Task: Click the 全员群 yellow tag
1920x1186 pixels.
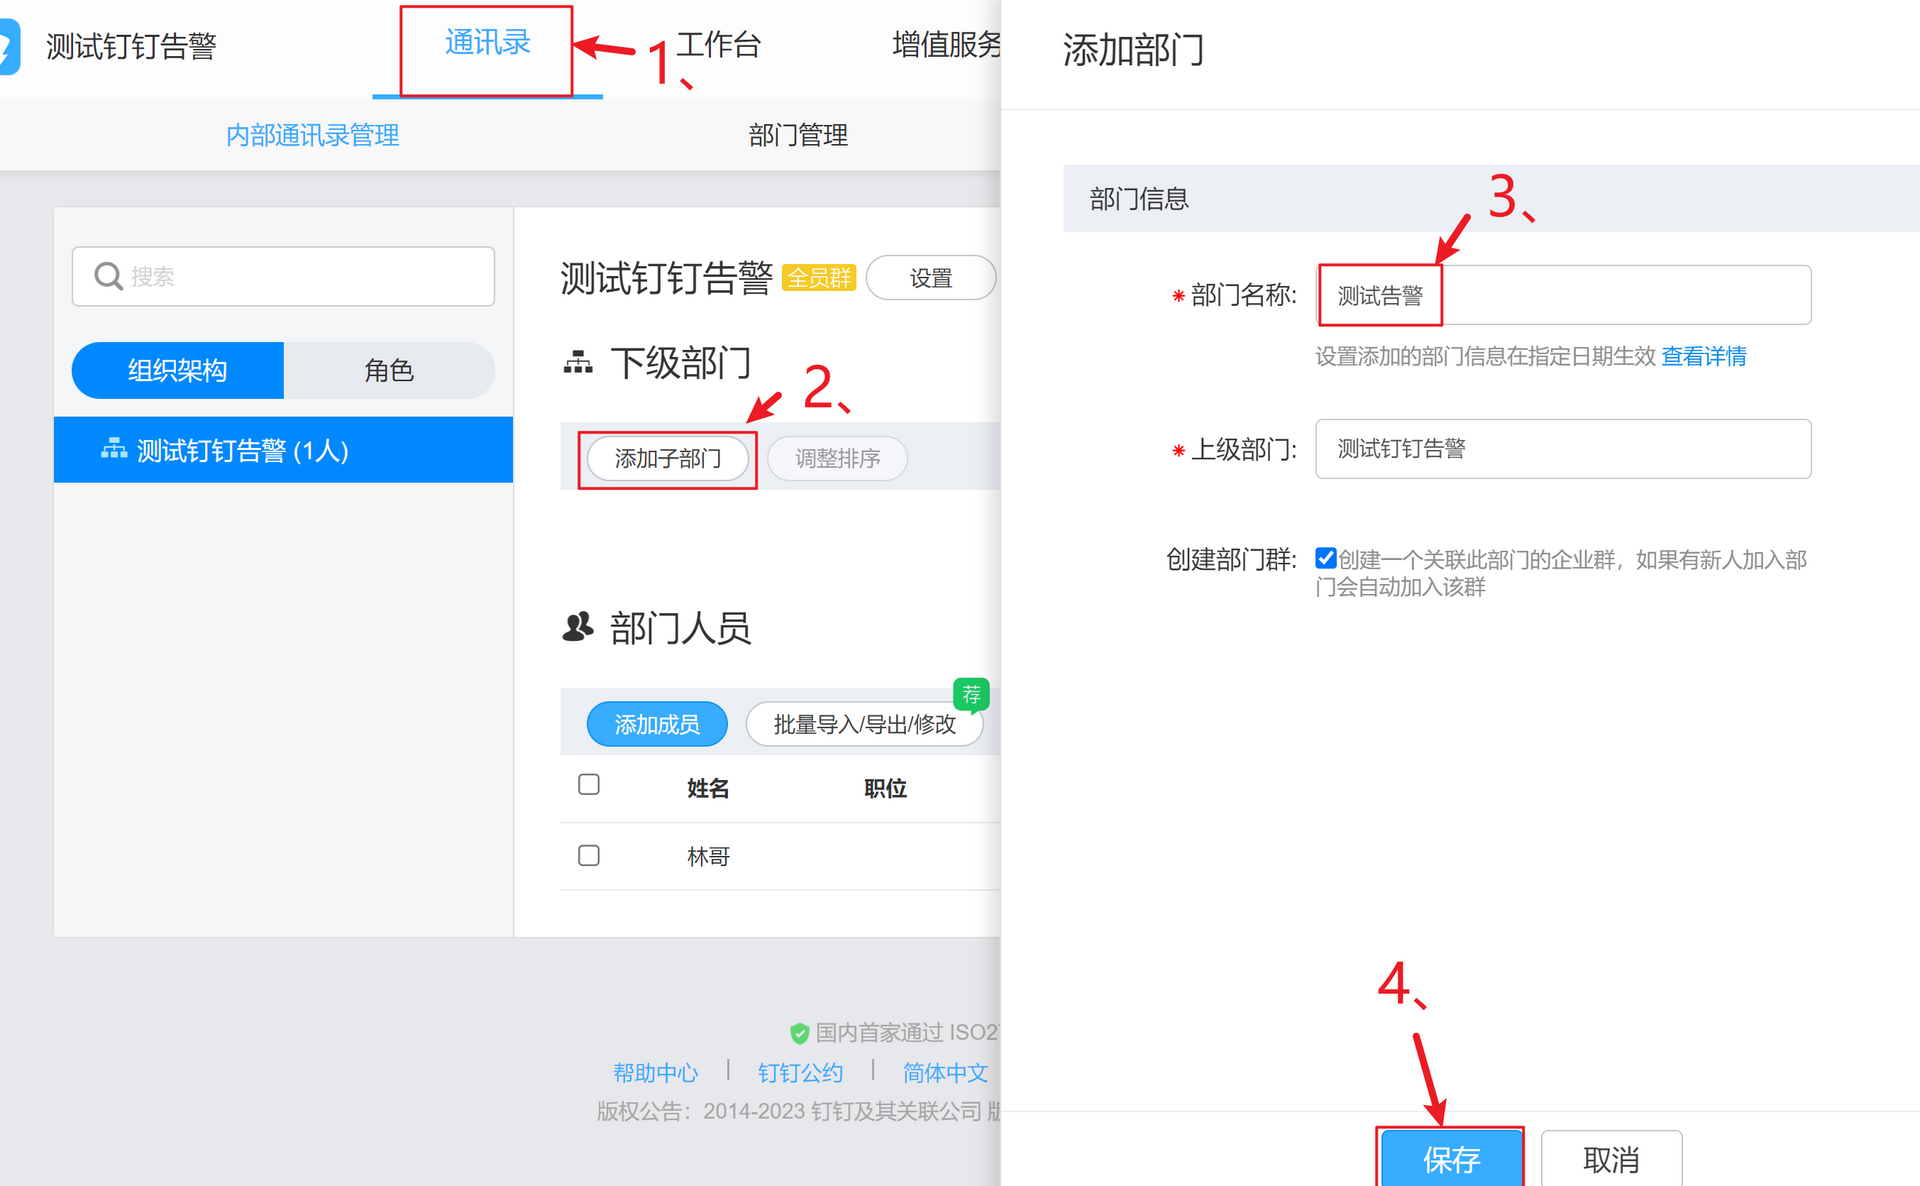Action: tap(819, 278)
